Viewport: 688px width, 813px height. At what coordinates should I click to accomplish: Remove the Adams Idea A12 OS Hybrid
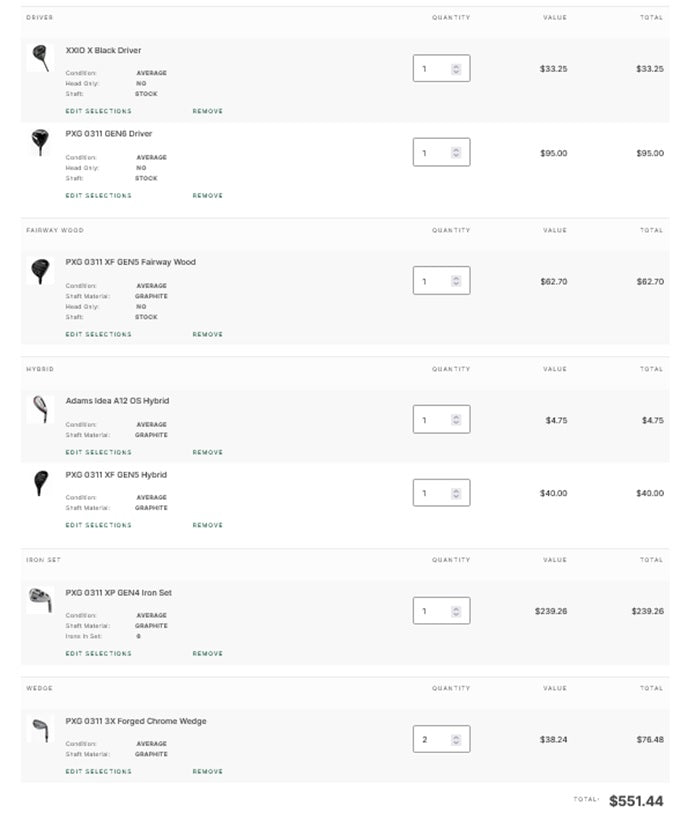point(207,452)
